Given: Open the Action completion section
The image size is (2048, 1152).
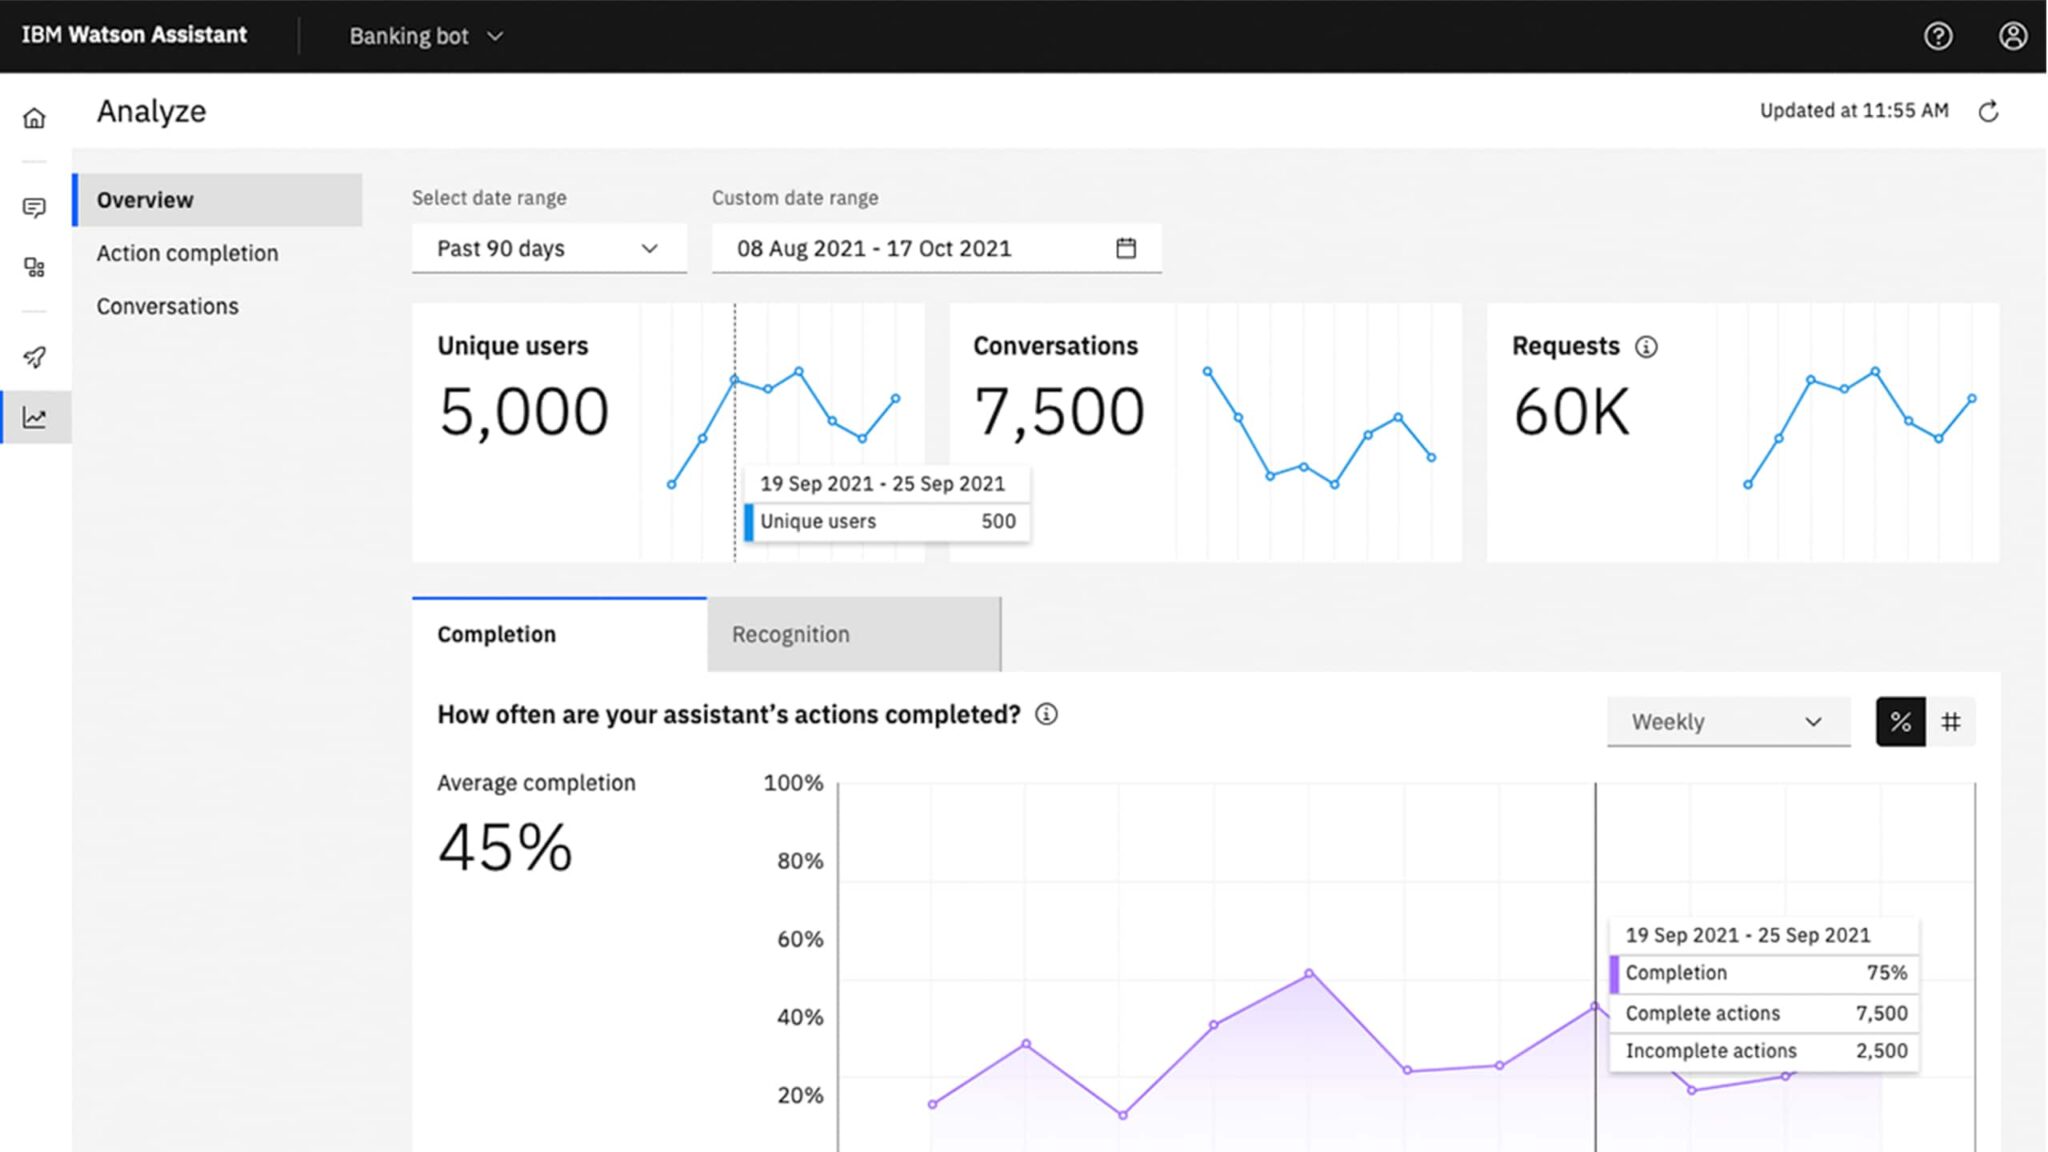Looking at the screenshot, I should click(188, 253).
